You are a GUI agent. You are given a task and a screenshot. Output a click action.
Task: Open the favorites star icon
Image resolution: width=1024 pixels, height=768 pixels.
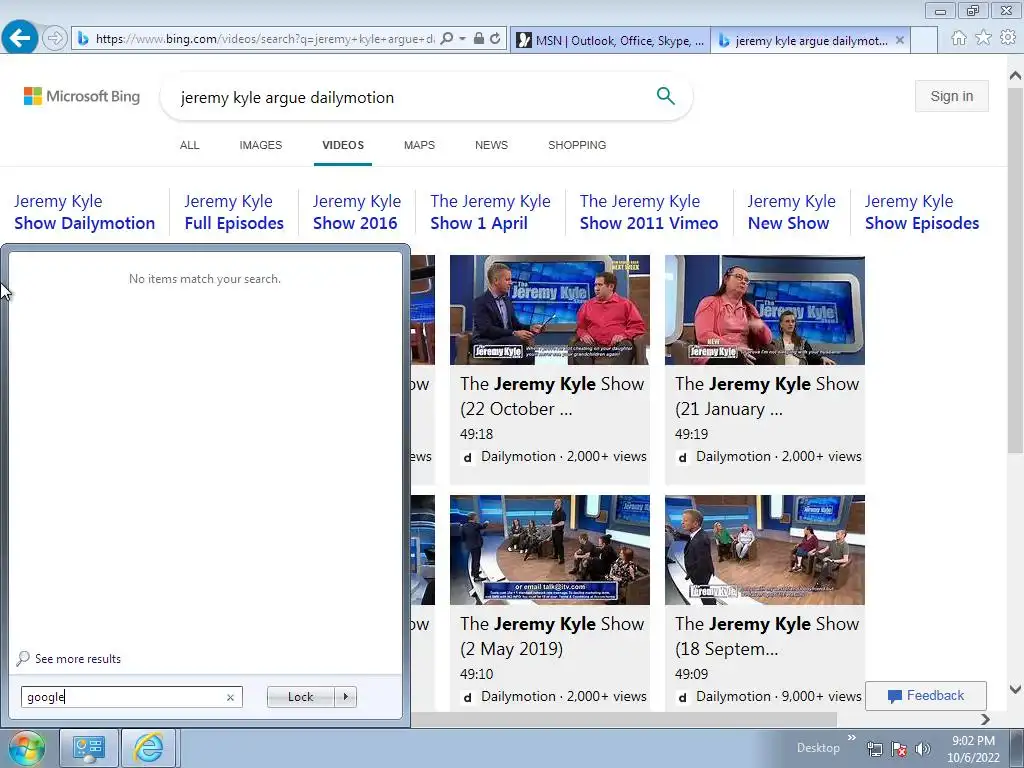[x=984, y=38]
